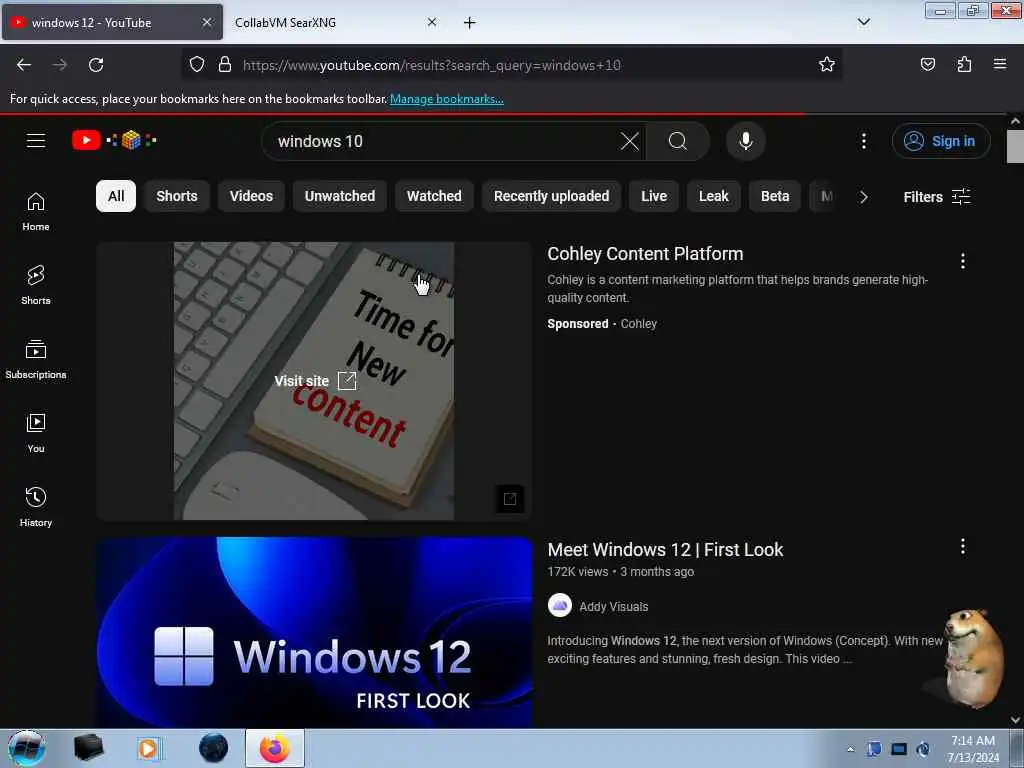Image resolution: width=1024 pixels, height=768 pixels.
Task: Filter results by Watched chip
Action: 434,196
